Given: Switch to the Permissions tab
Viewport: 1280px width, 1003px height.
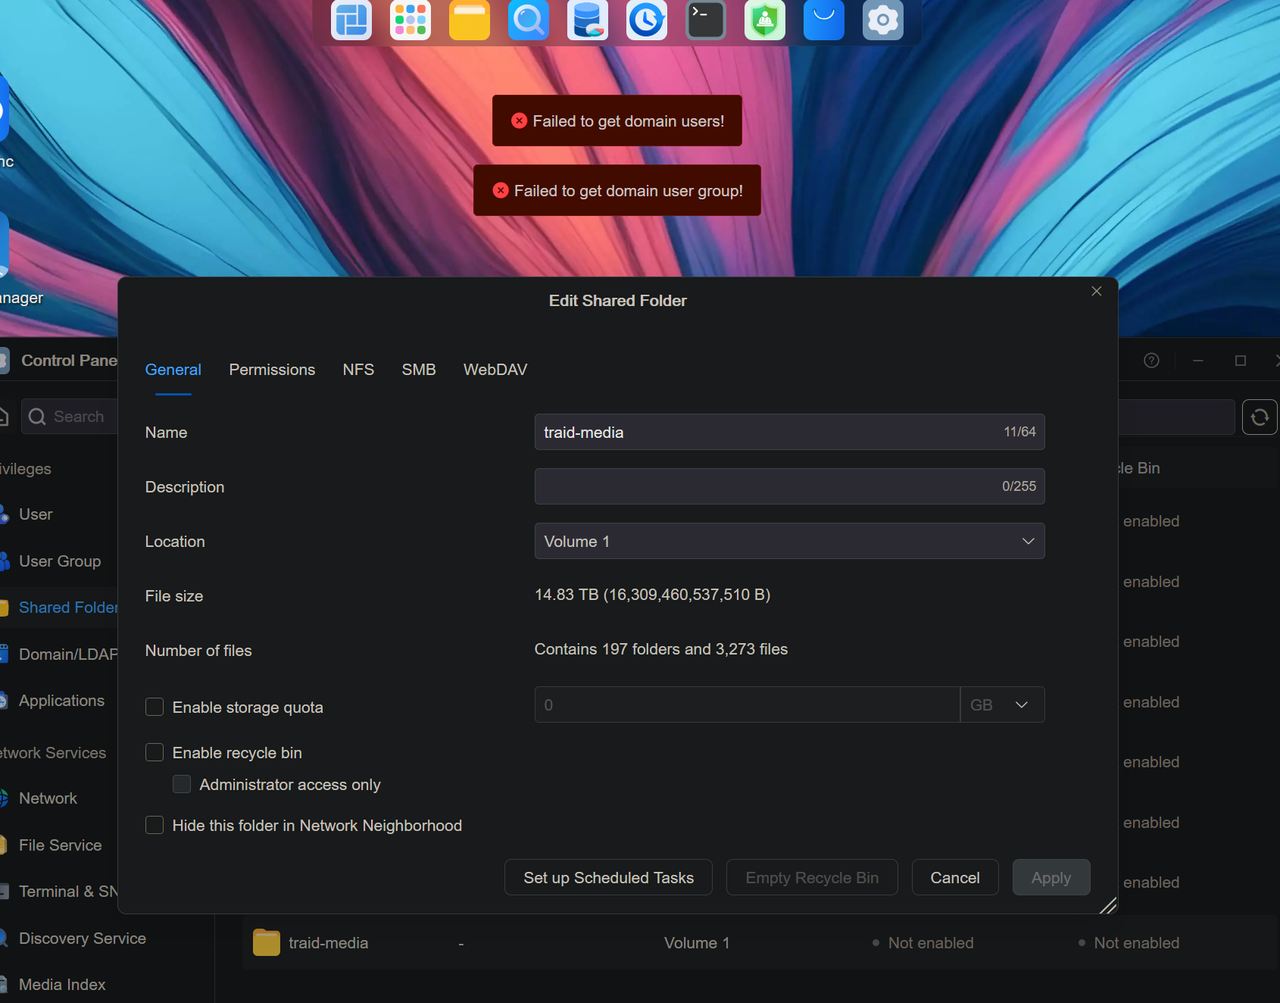Looking at the screenshot, I should click(x=272, y=369).
